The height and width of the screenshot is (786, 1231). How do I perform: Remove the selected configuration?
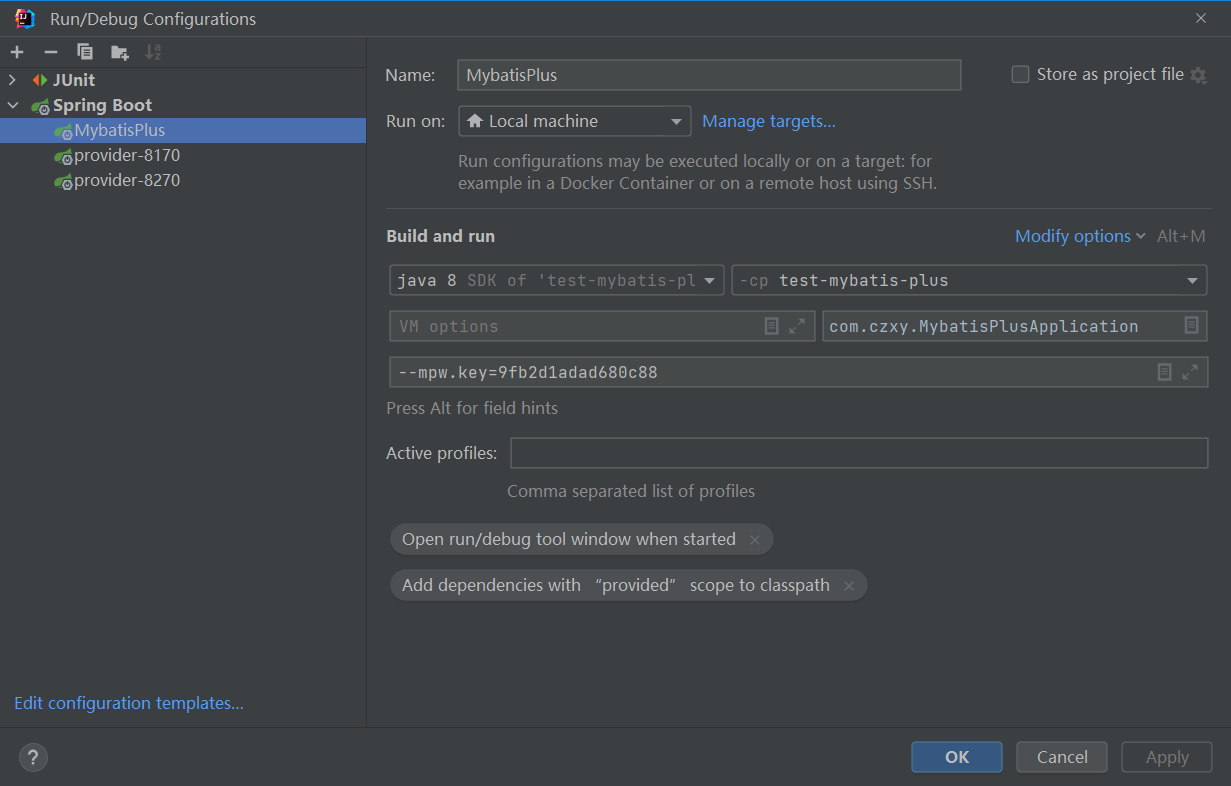coord(50,51)
